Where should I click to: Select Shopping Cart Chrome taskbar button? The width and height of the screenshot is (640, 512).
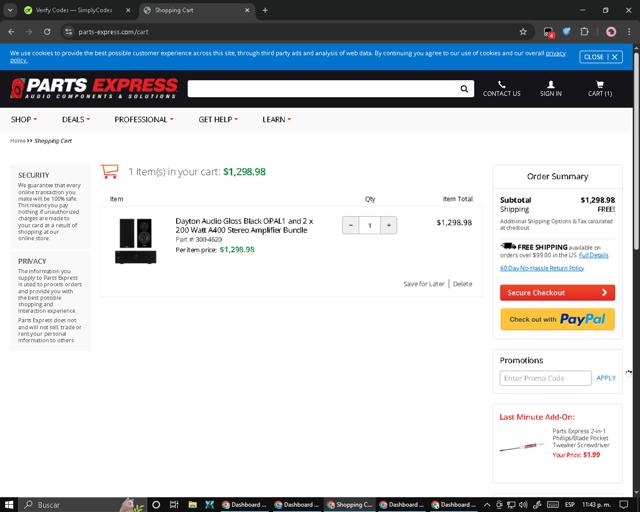pyautogui.click(x=349, y=505)
